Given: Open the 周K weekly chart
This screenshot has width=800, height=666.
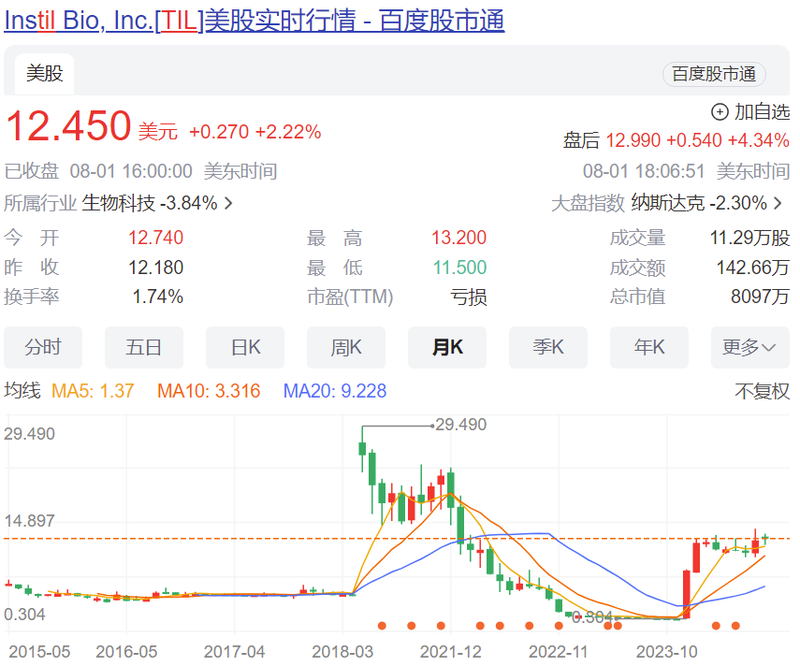Looking at the screenshot, I should [x=346, y=347].
